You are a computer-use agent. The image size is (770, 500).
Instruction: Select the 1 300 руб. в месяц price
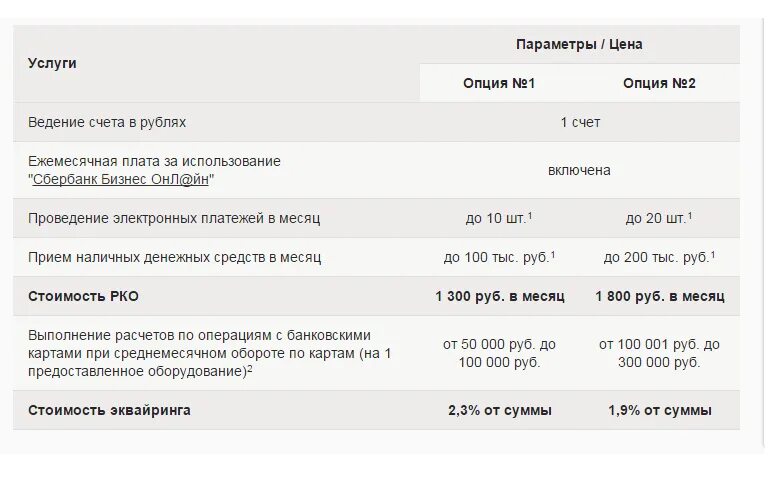coord(500,296)
